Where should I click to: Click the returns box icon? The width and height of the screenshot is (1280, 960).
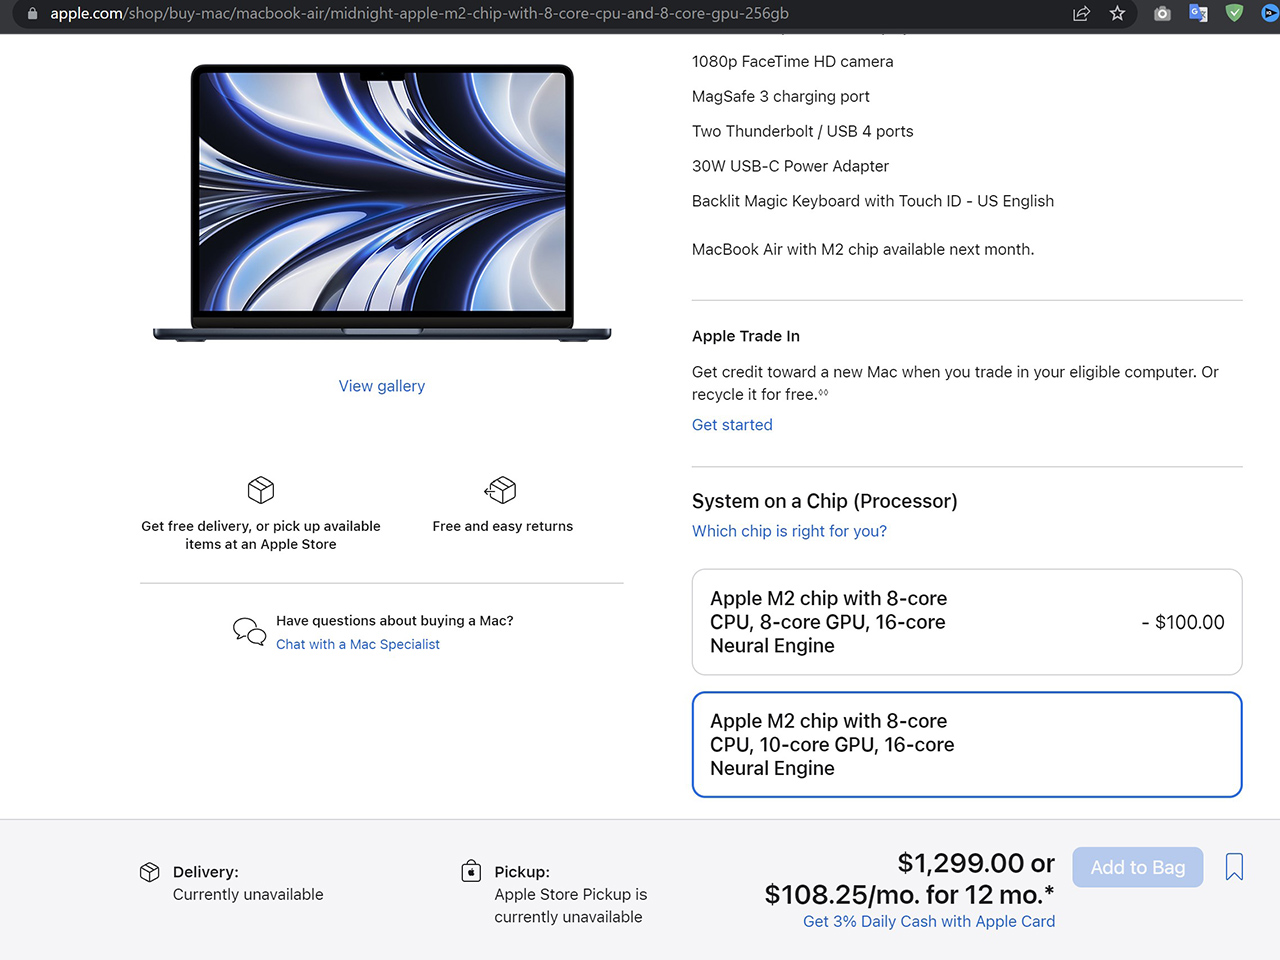tap(501, 490)
